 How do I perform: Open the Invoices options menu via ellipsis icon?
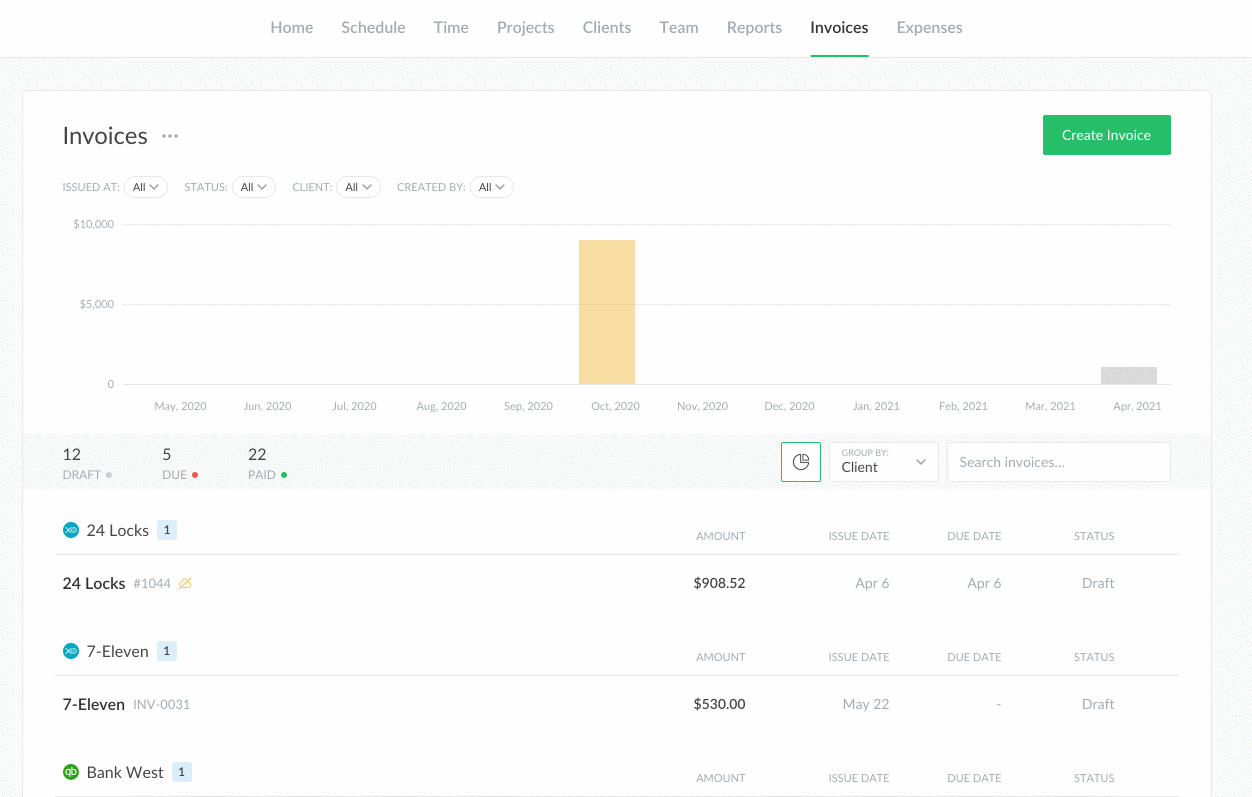[169, 136]
